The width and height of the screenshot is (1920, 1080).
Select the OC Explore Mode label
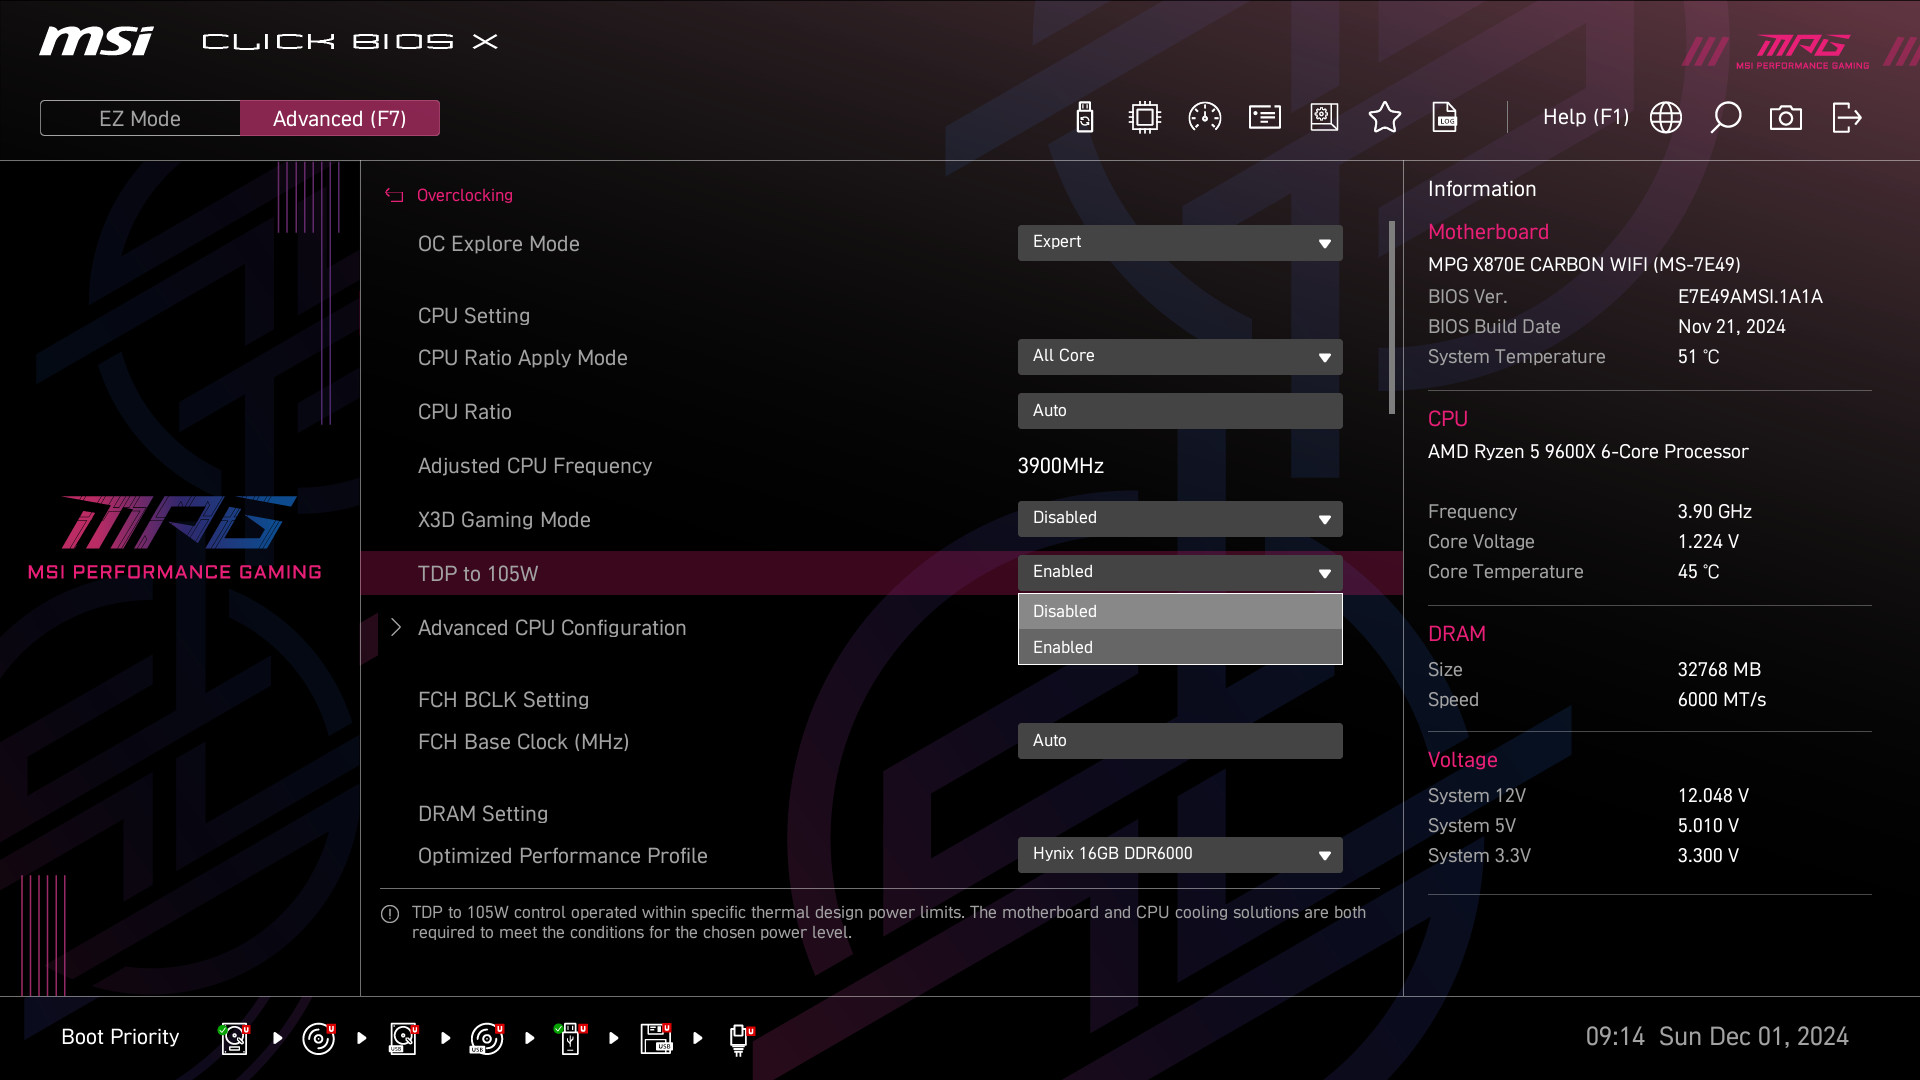[498, 244]
